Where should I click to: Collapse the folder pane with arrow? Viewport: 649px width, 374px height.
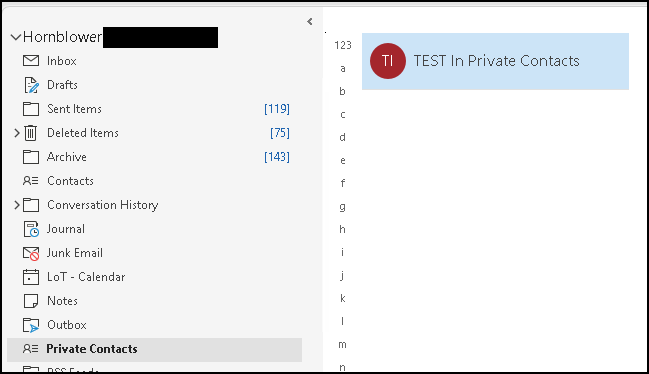click(310, 22)
